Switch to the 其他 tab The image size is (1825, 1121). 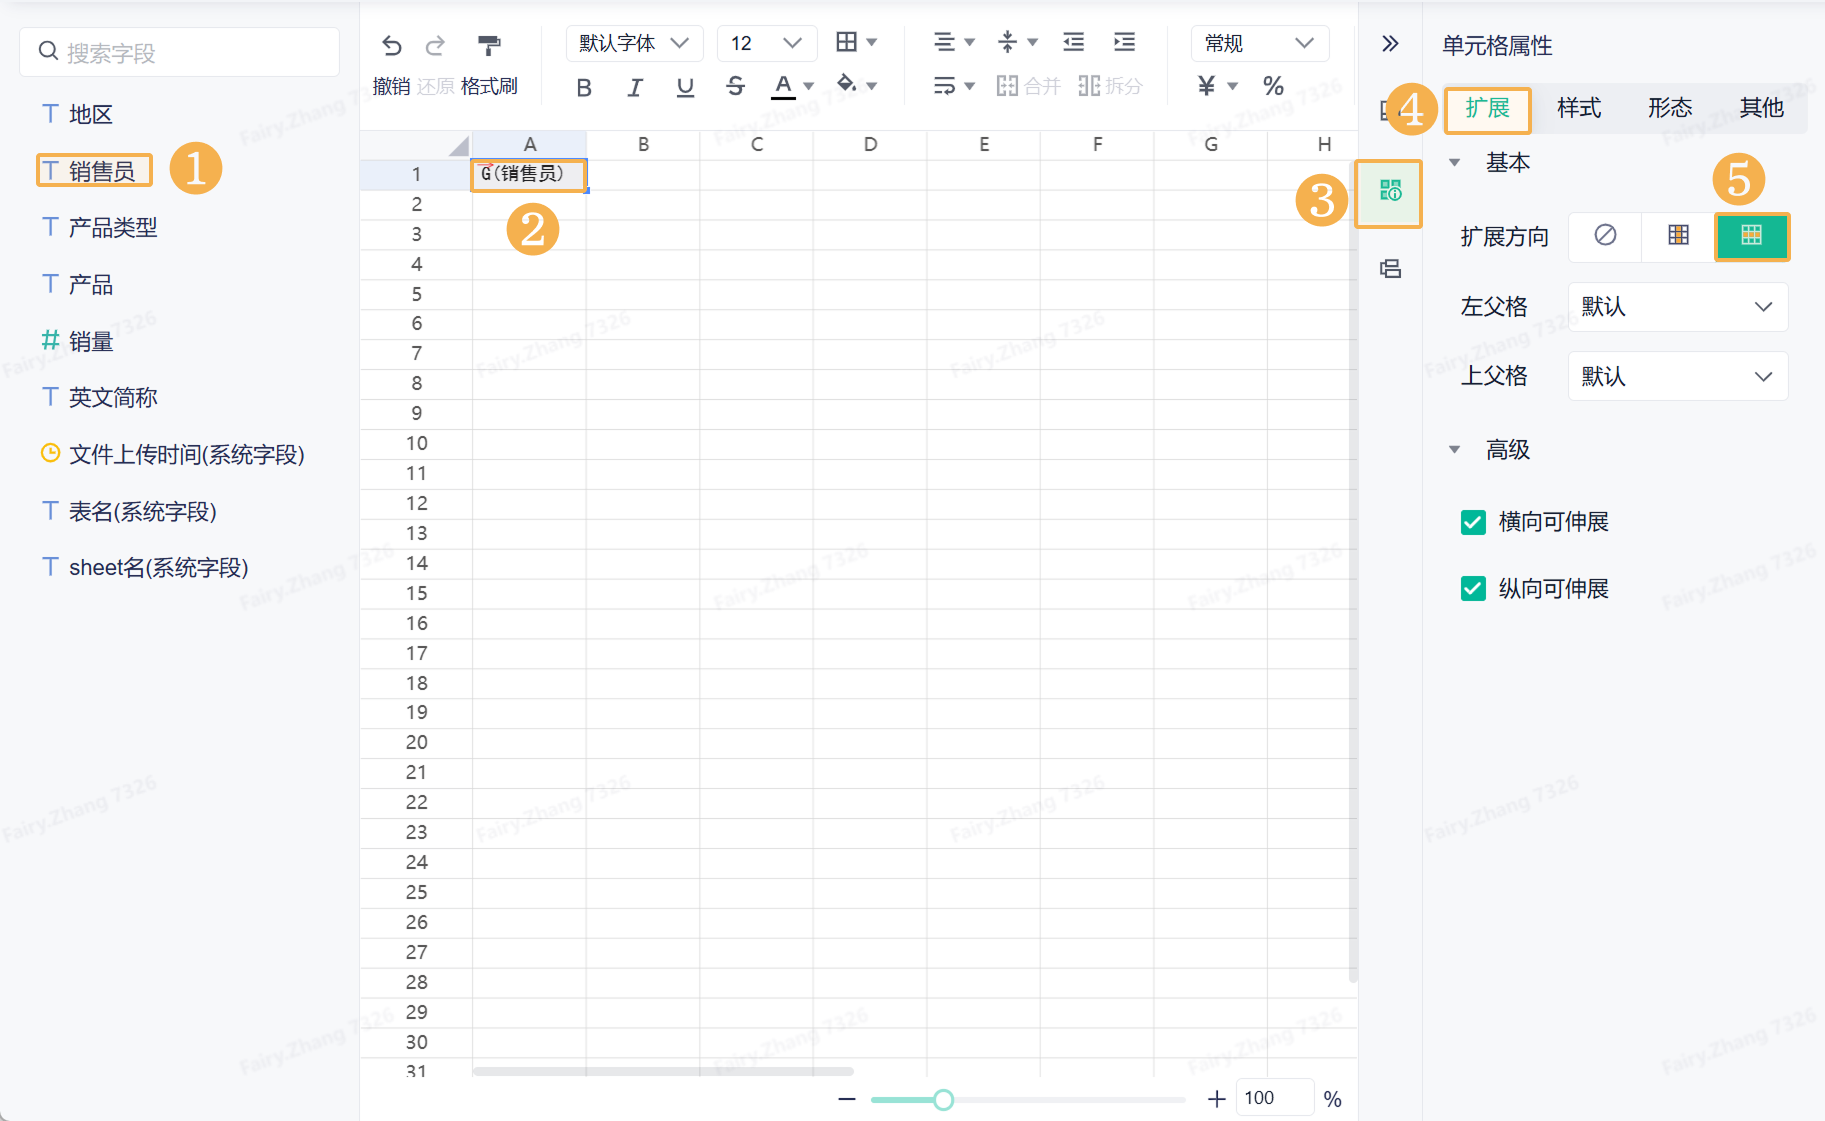(x=1761, y=108)
